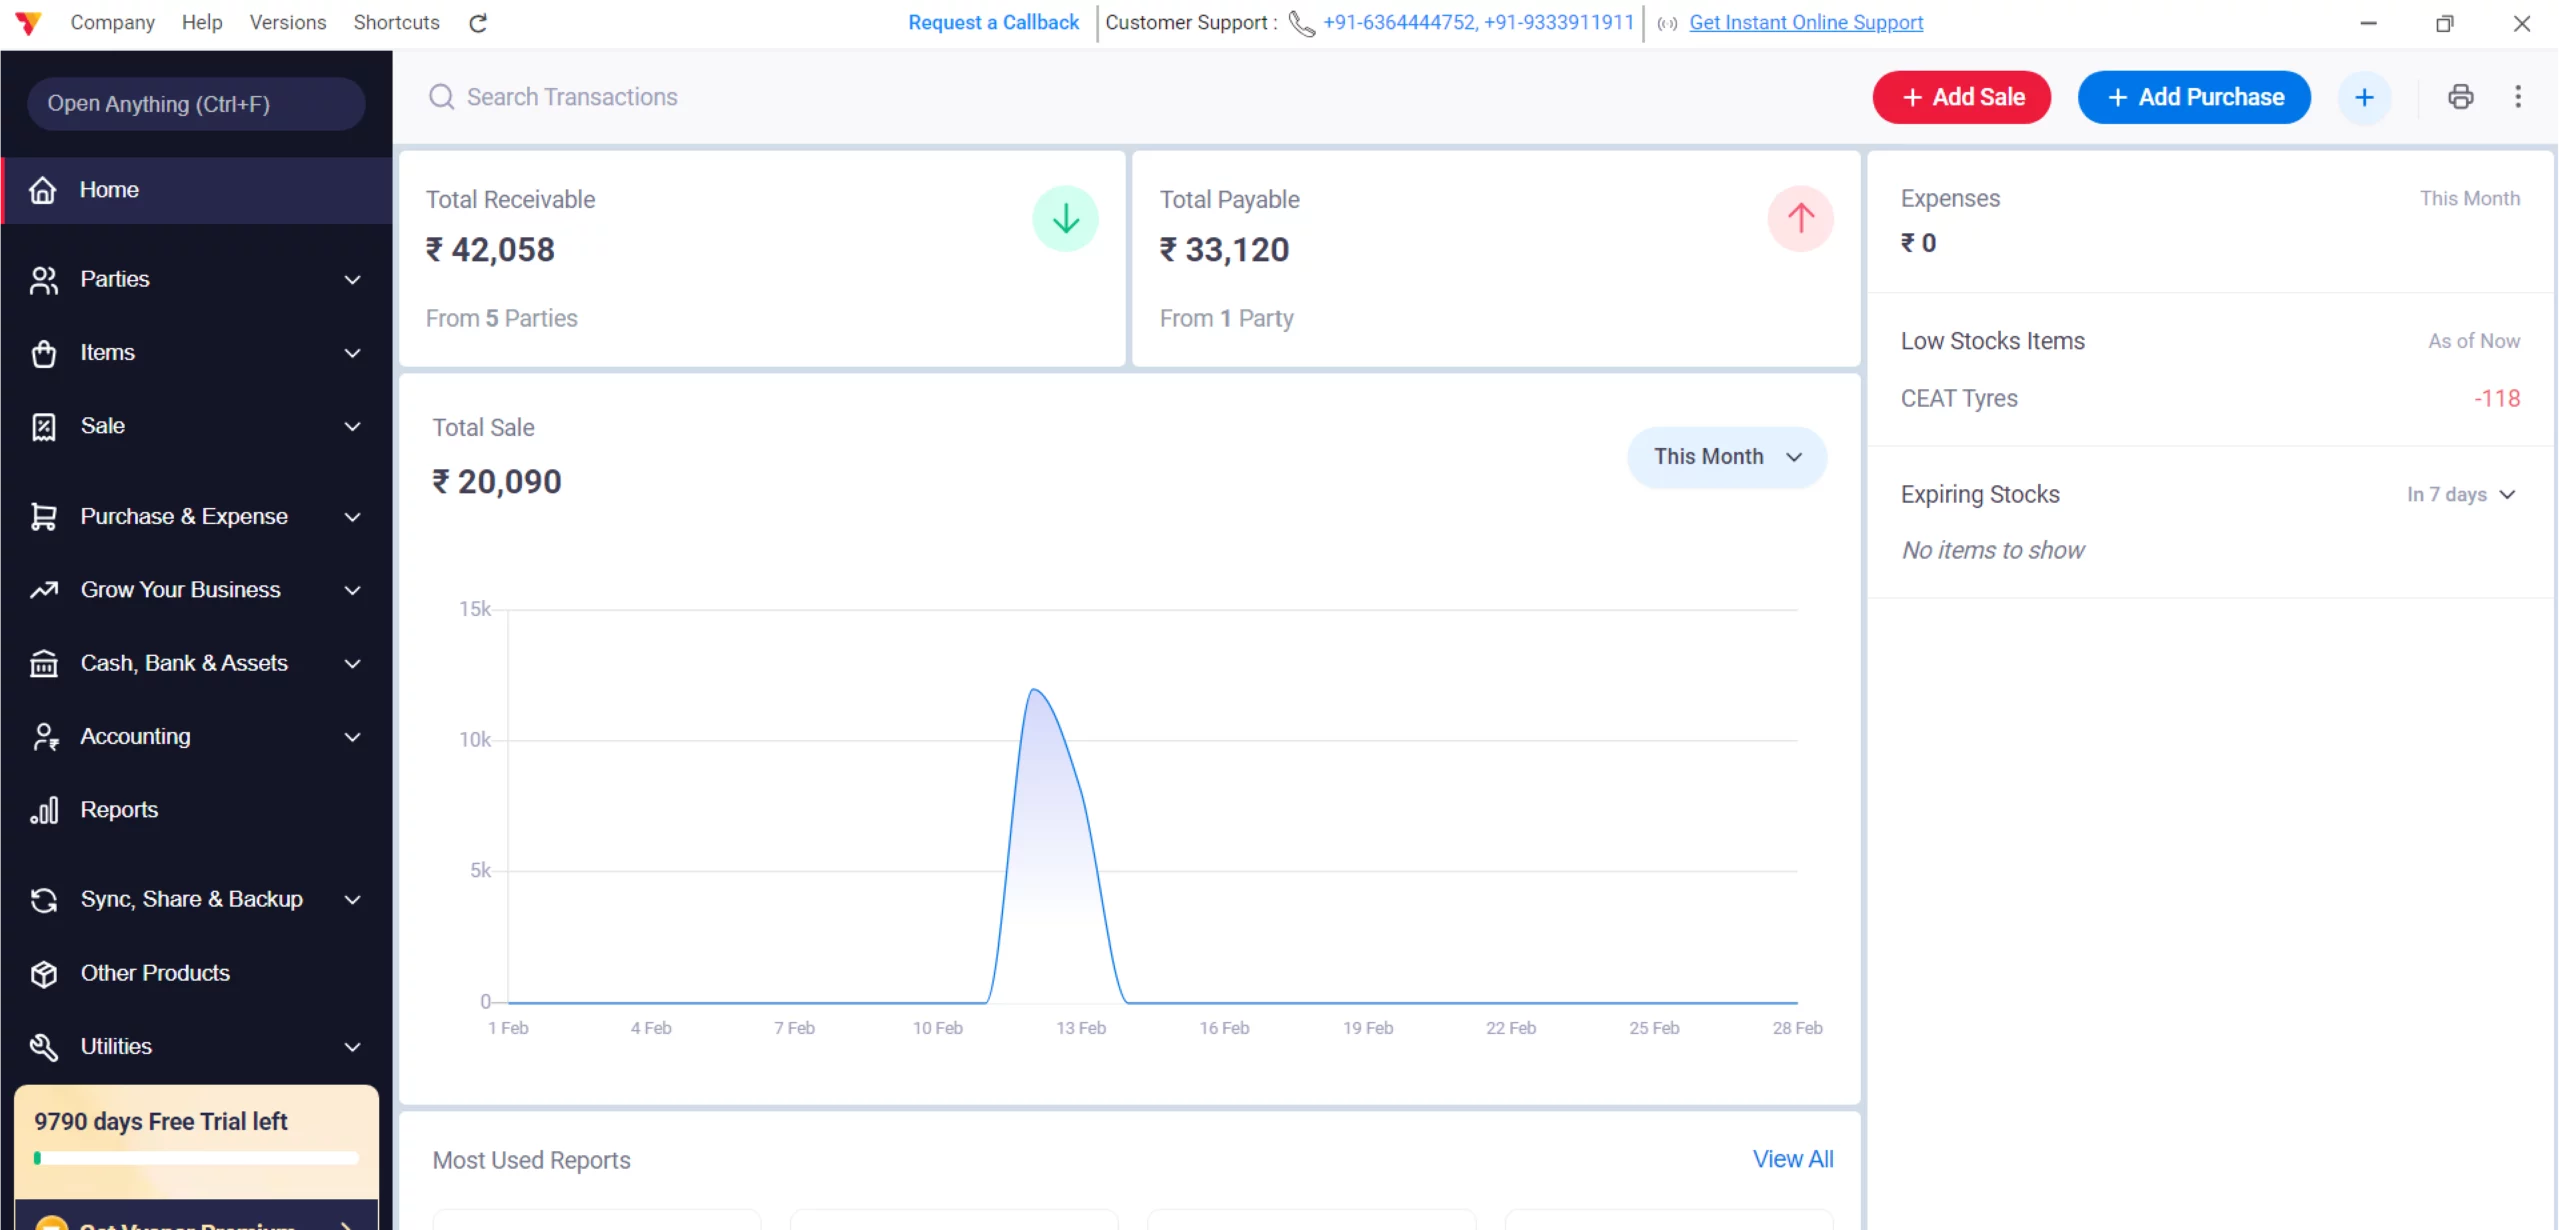Click the Add Sale button
The height and width of the screenshot is (1230, 2560).
1961,97
